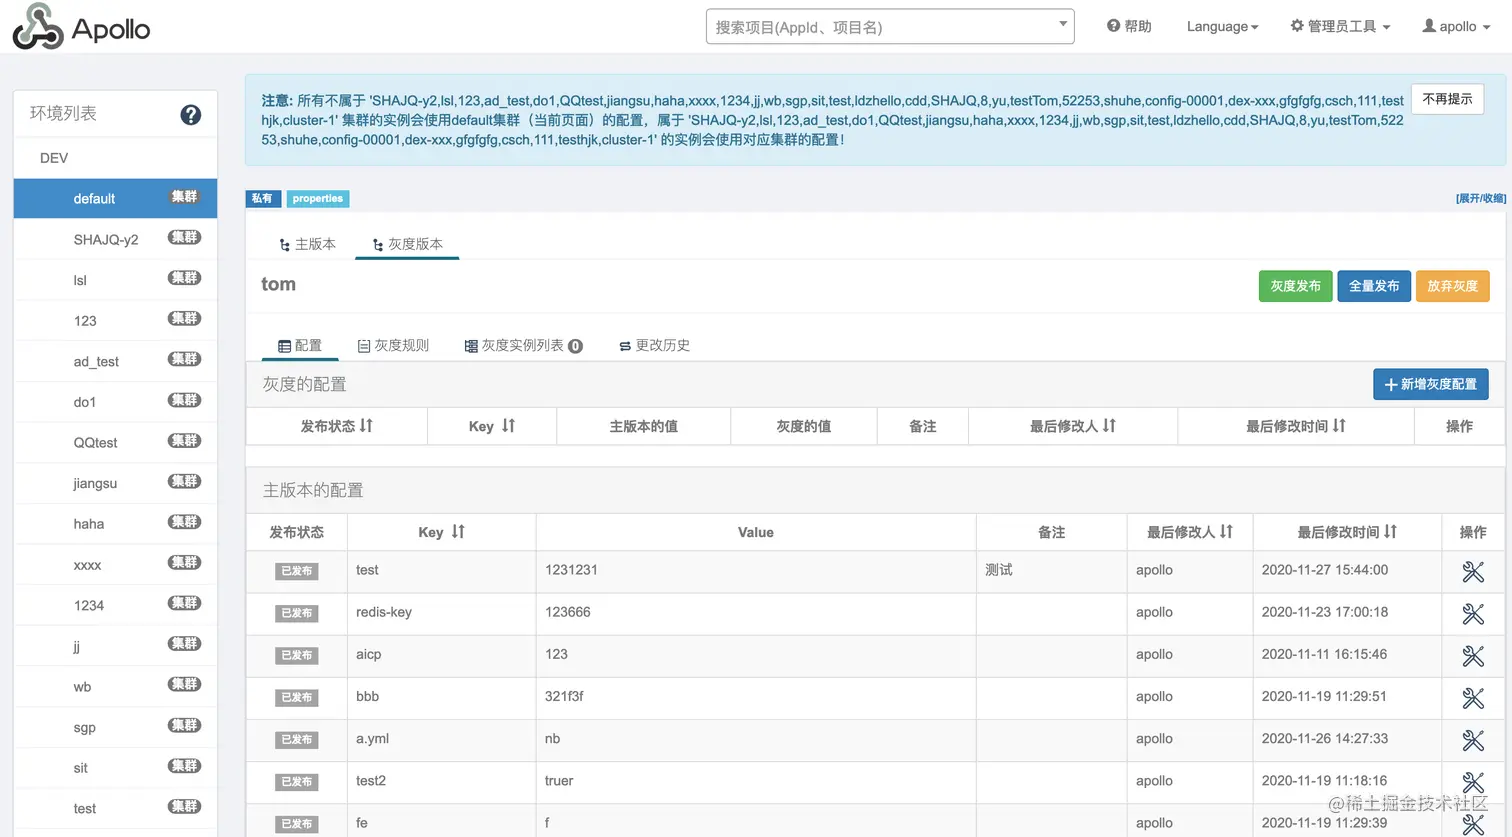Click the help circle icon beside 环境列表
The width and height of the screenshot is (1512, 837).
click(190, 114)
